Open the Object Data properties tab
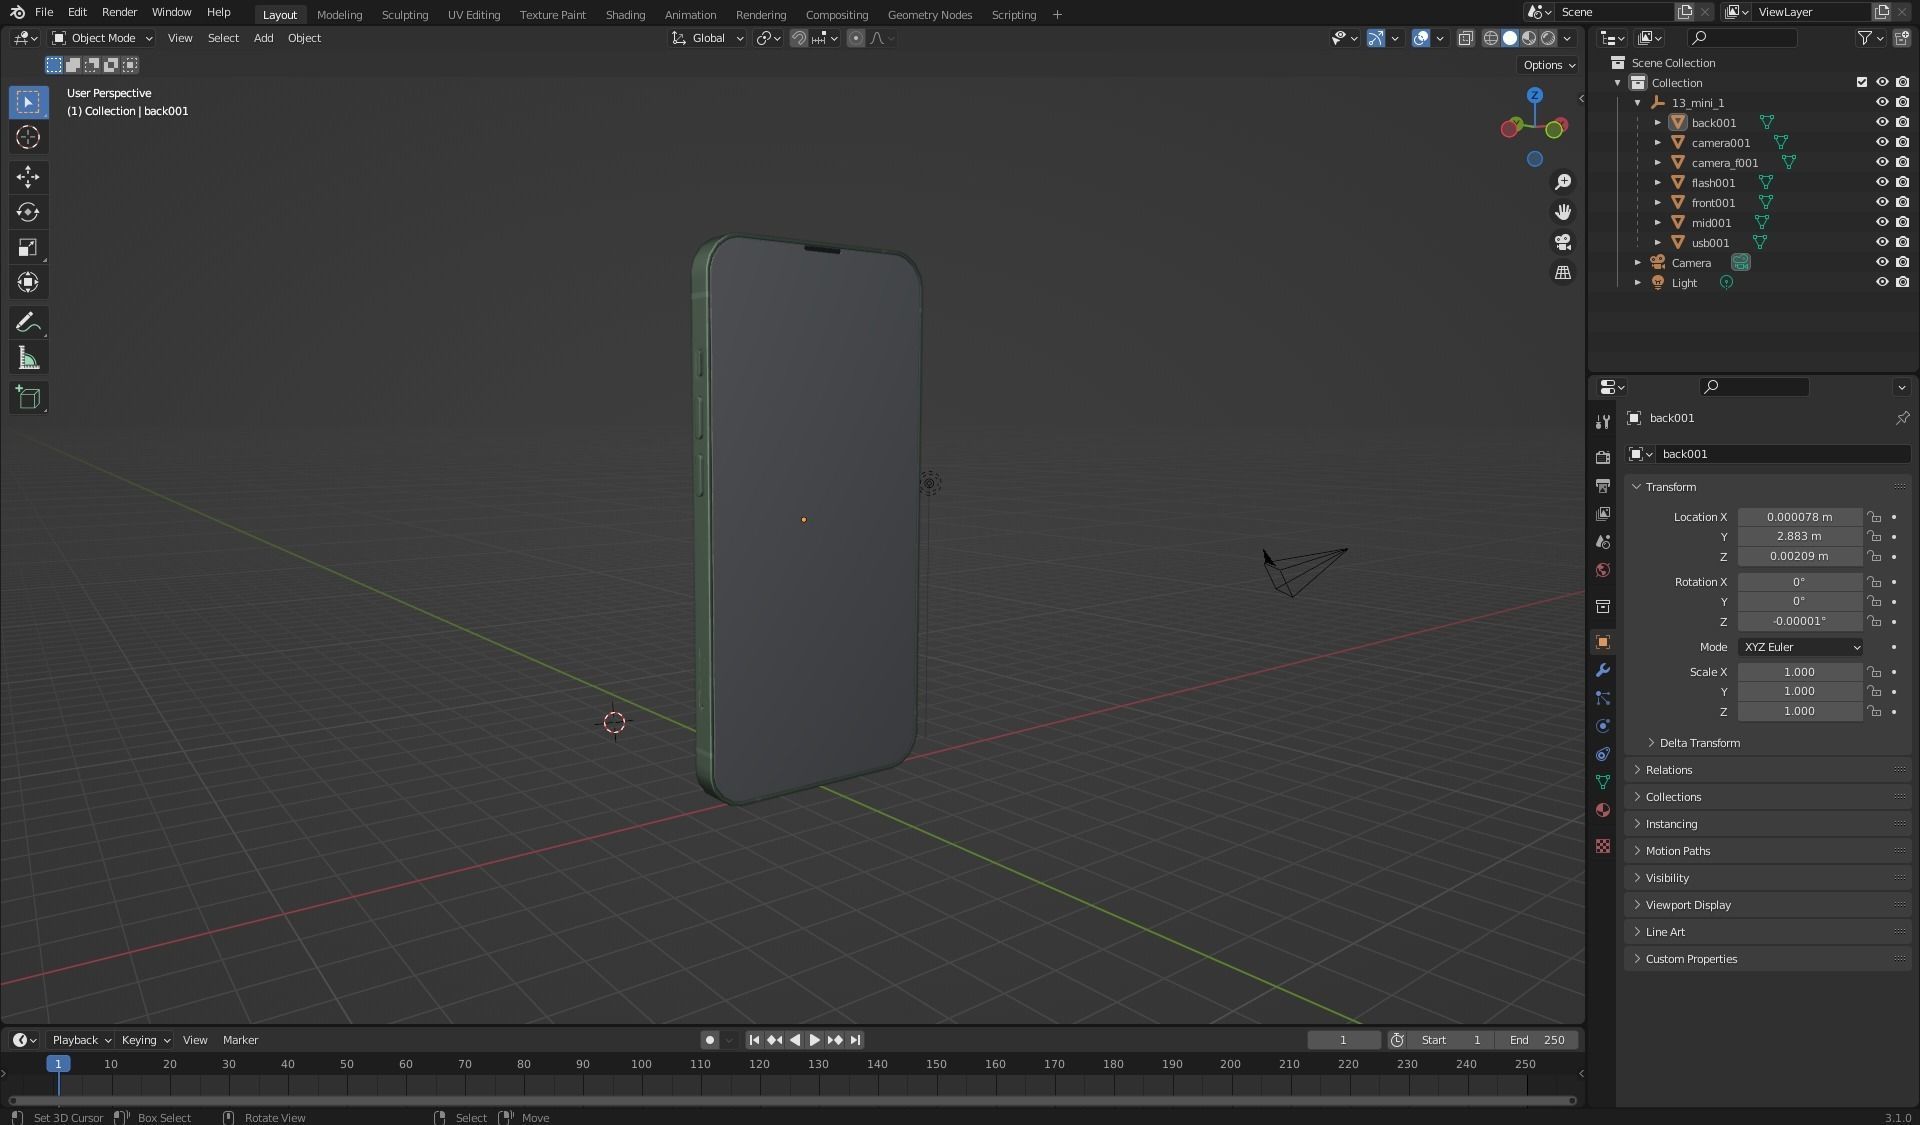 click(1603, 782)
